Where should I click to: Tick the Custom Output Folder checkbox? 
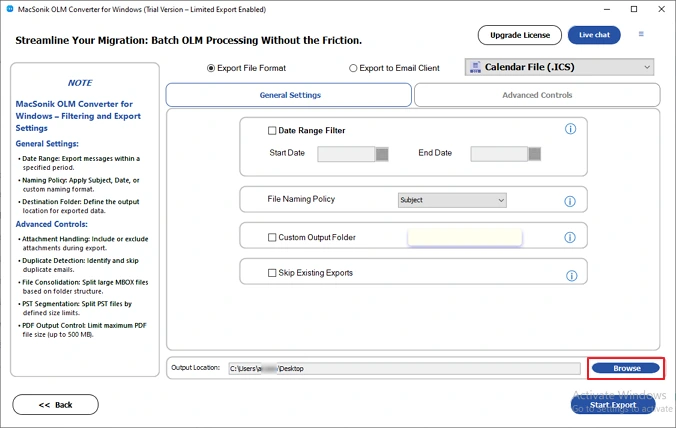[x=272, y=237]
